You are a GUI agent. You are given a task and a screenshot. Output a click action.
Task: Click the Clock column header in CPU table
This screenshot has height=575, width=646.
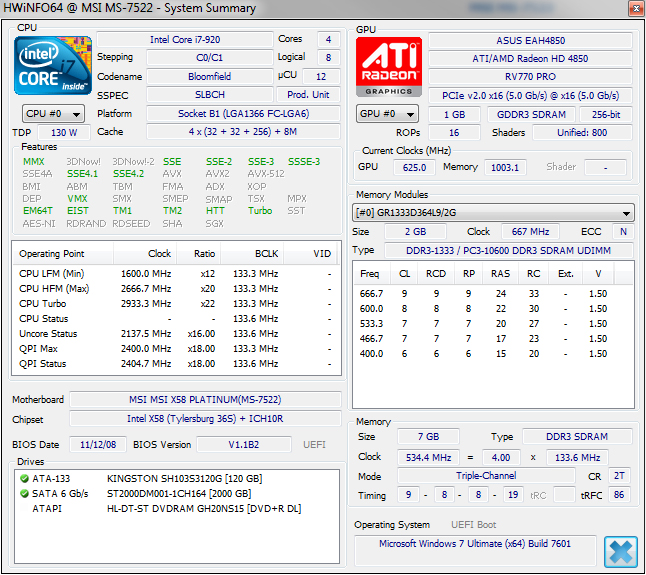point(145,253)
